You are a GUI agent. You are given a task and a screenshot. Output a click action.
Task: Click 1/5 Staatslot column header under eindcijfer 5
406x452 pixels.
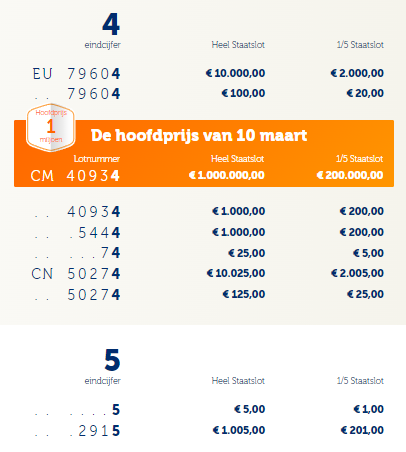(x=360, y=381)
